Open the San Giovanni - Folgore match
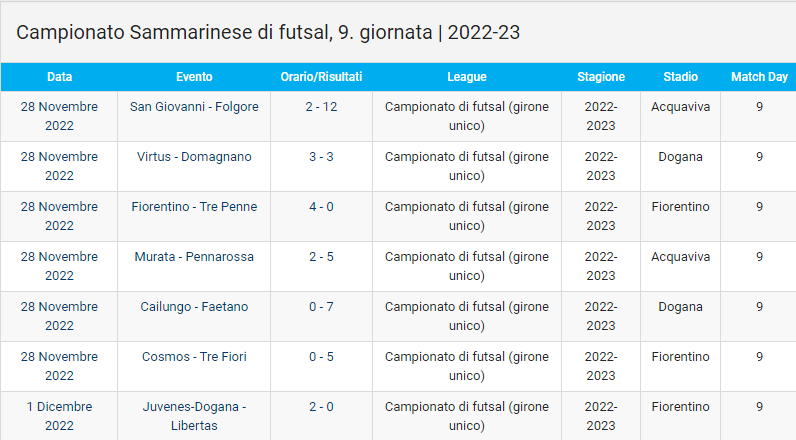The height and width of the screenshot is (440, 796). (x=194, y=107)
